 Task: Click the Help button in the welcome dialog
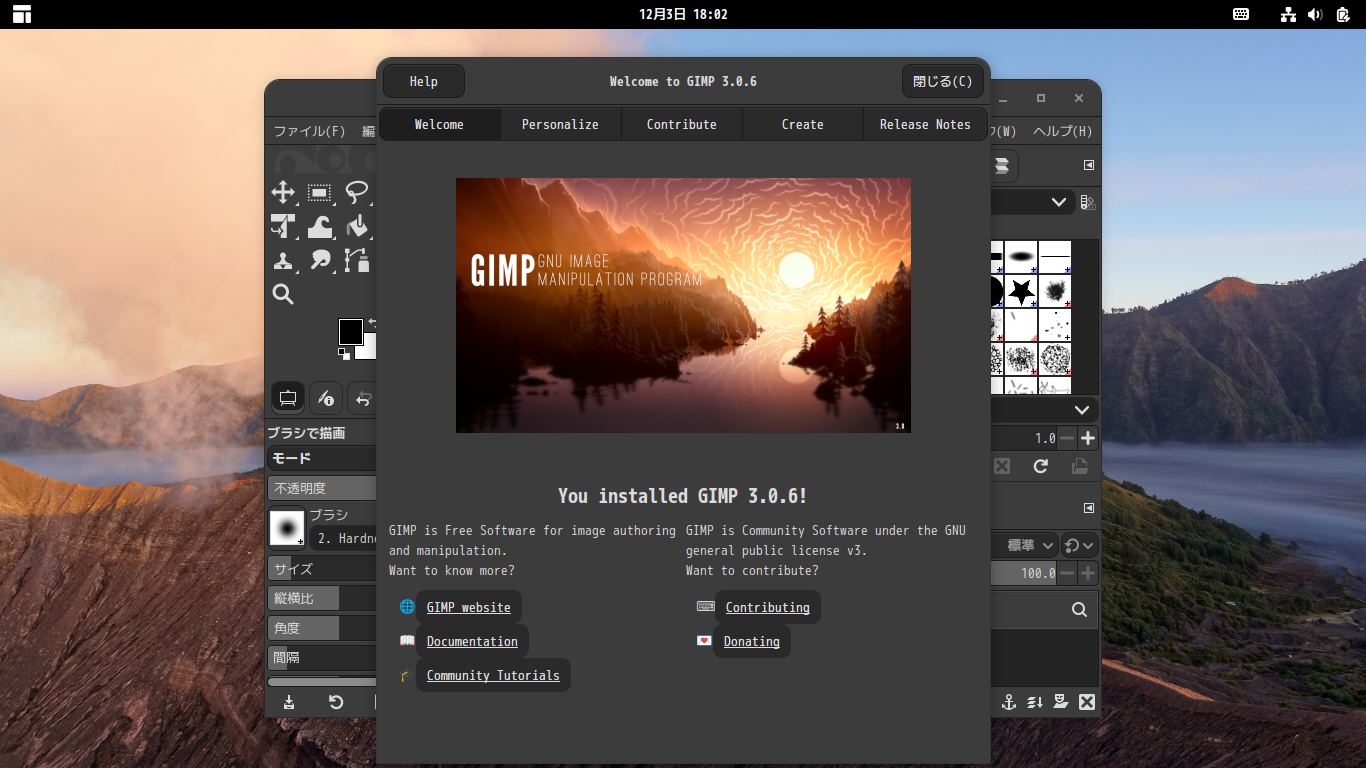[423, 81]
